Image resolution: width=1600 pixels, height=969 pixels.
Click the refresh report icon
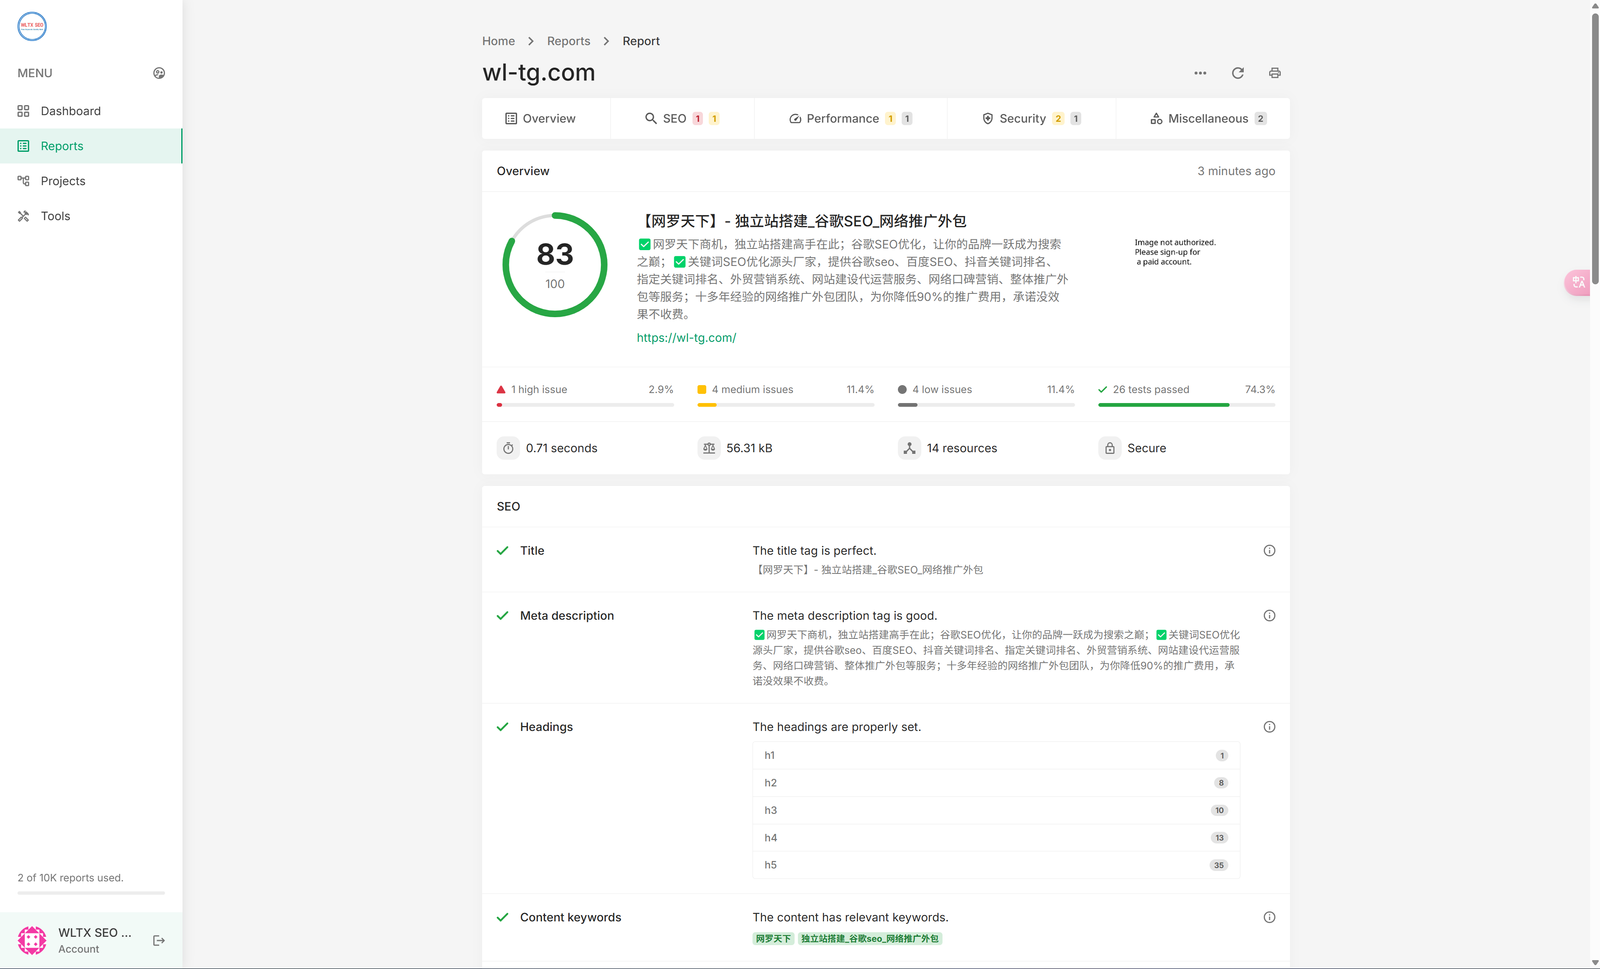[1237, 73]
